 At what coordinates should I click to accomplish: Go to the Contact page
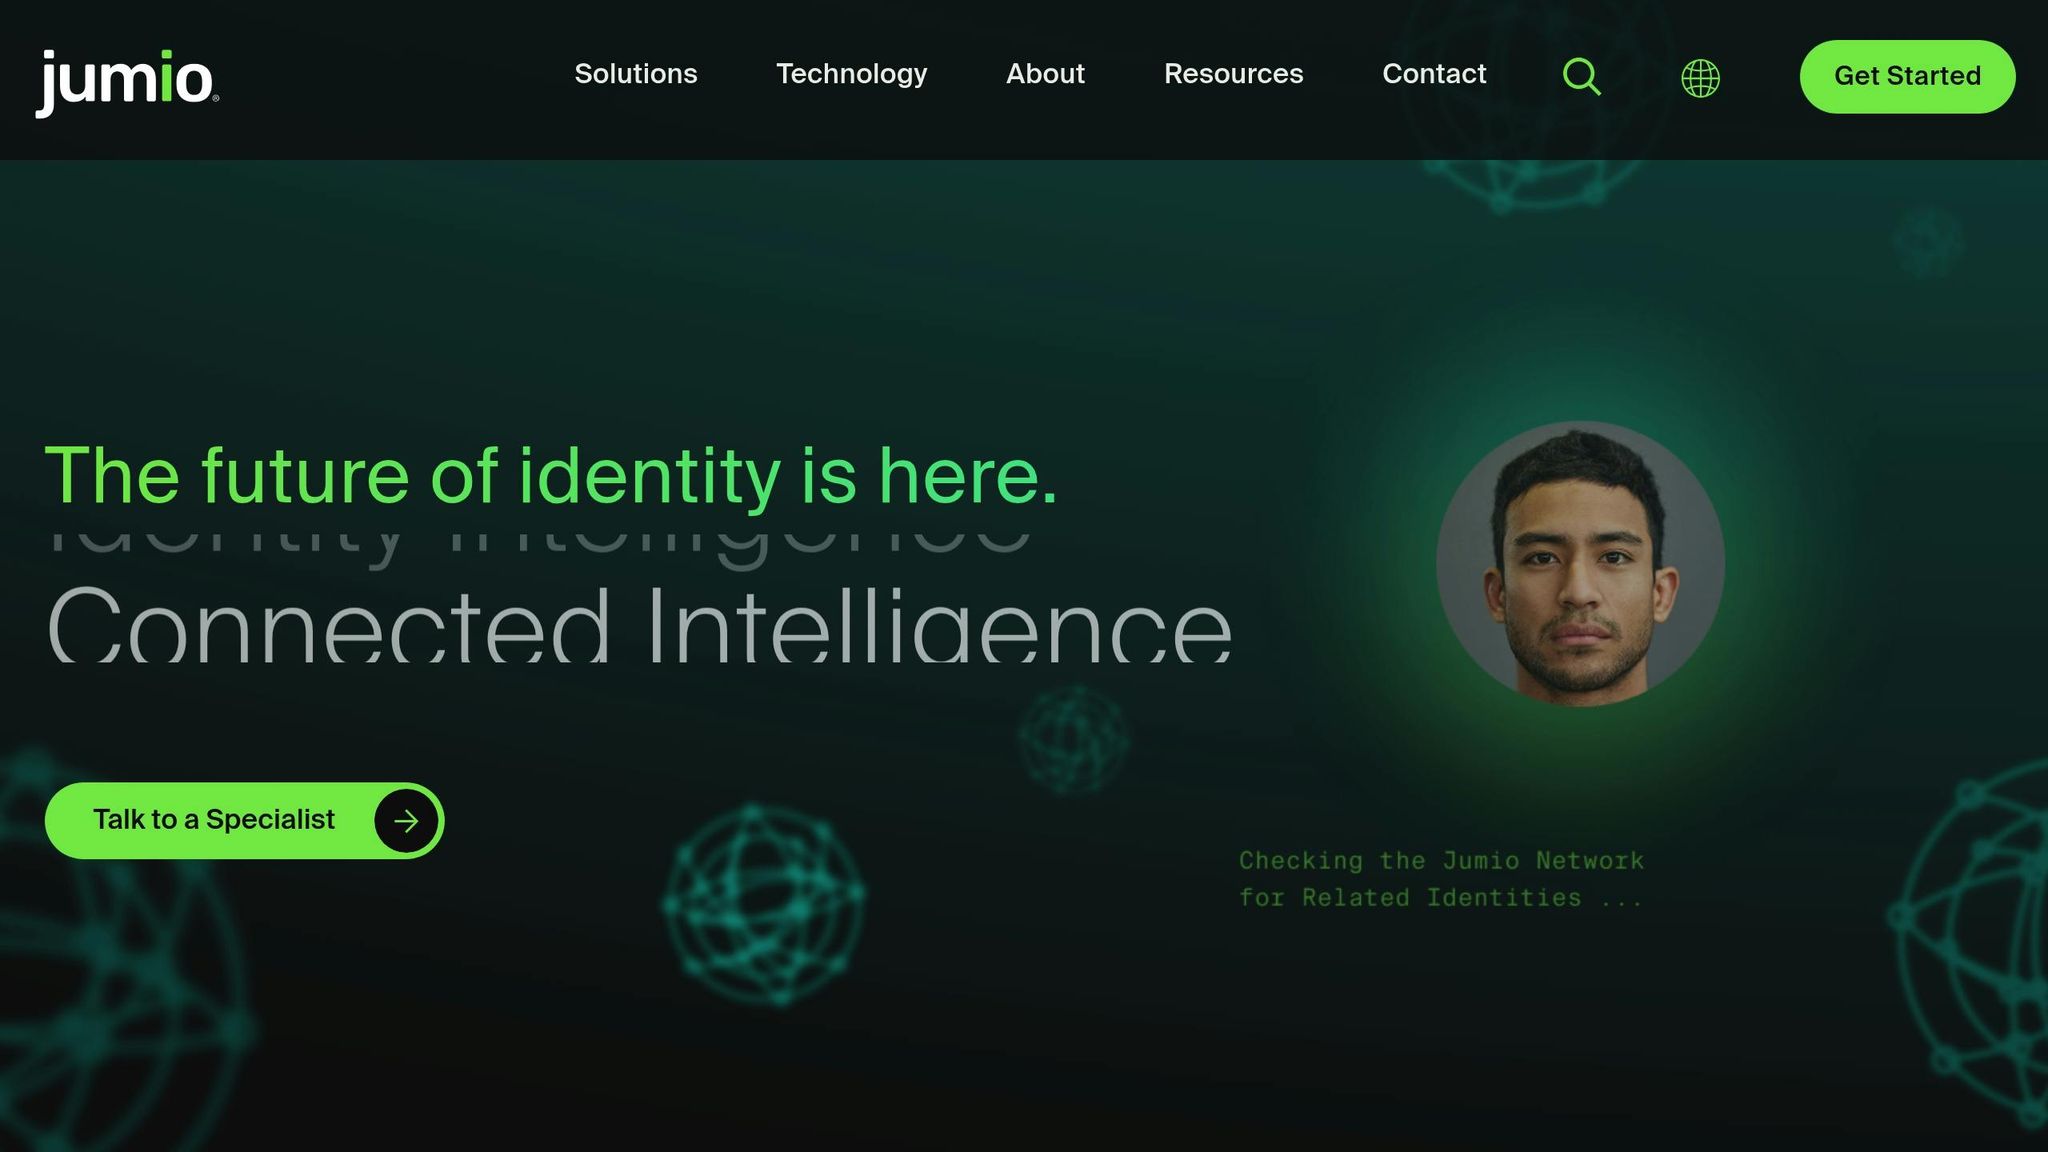point(1434,74)
